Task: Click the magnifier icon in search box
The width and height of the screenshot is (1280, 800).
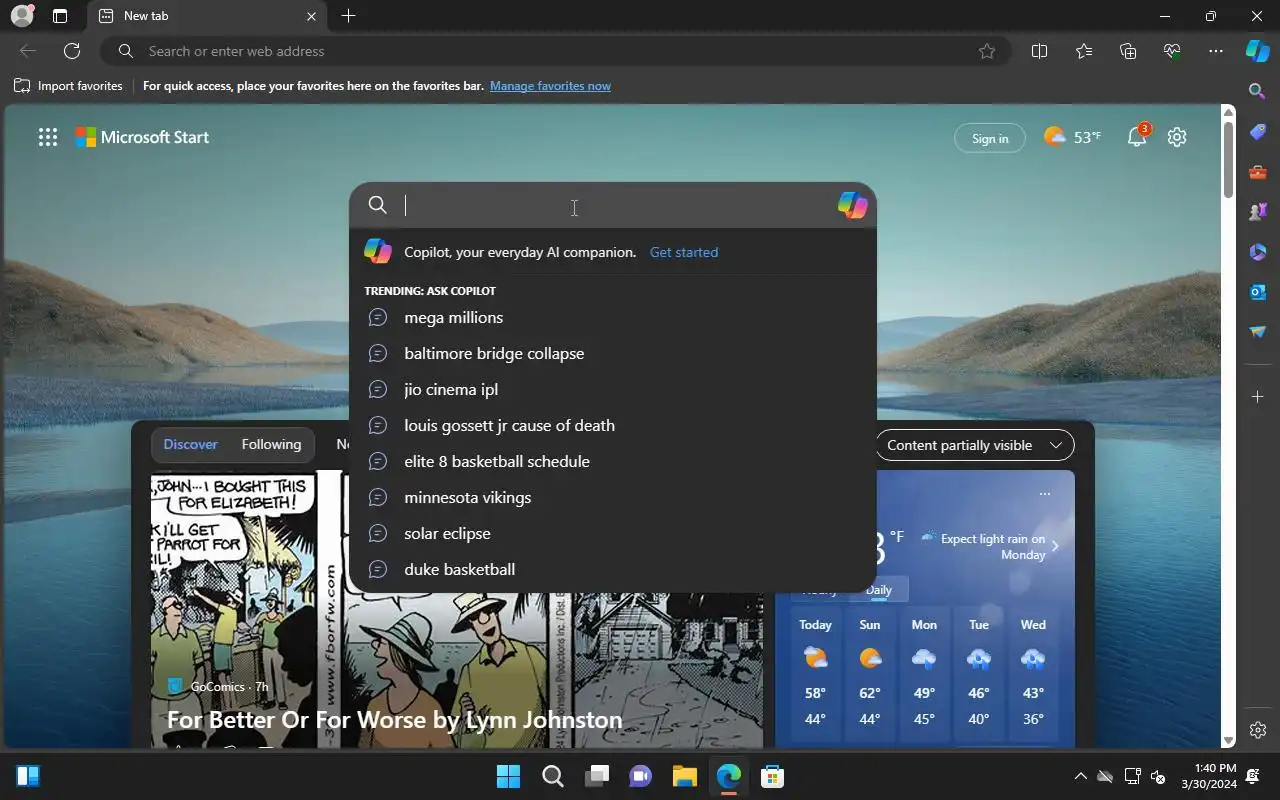Action: [377, 205]
